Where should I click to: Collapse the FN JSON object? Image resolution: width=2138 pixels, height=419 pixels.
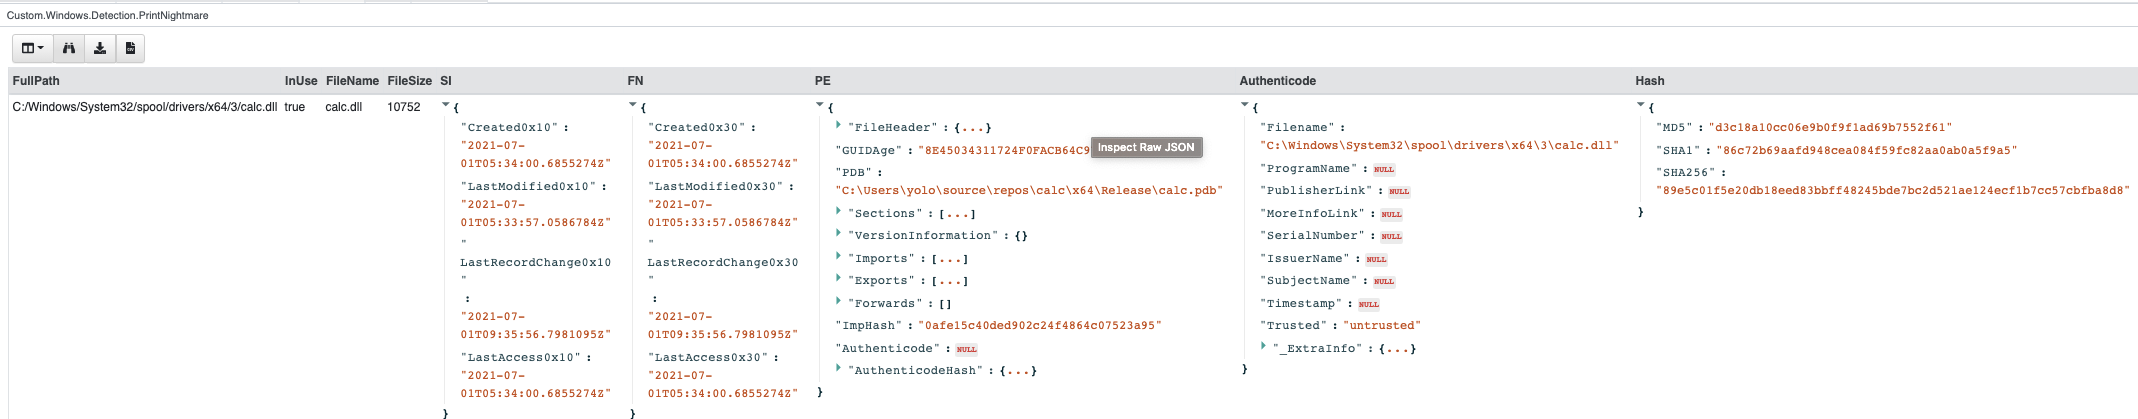[632, 104]
